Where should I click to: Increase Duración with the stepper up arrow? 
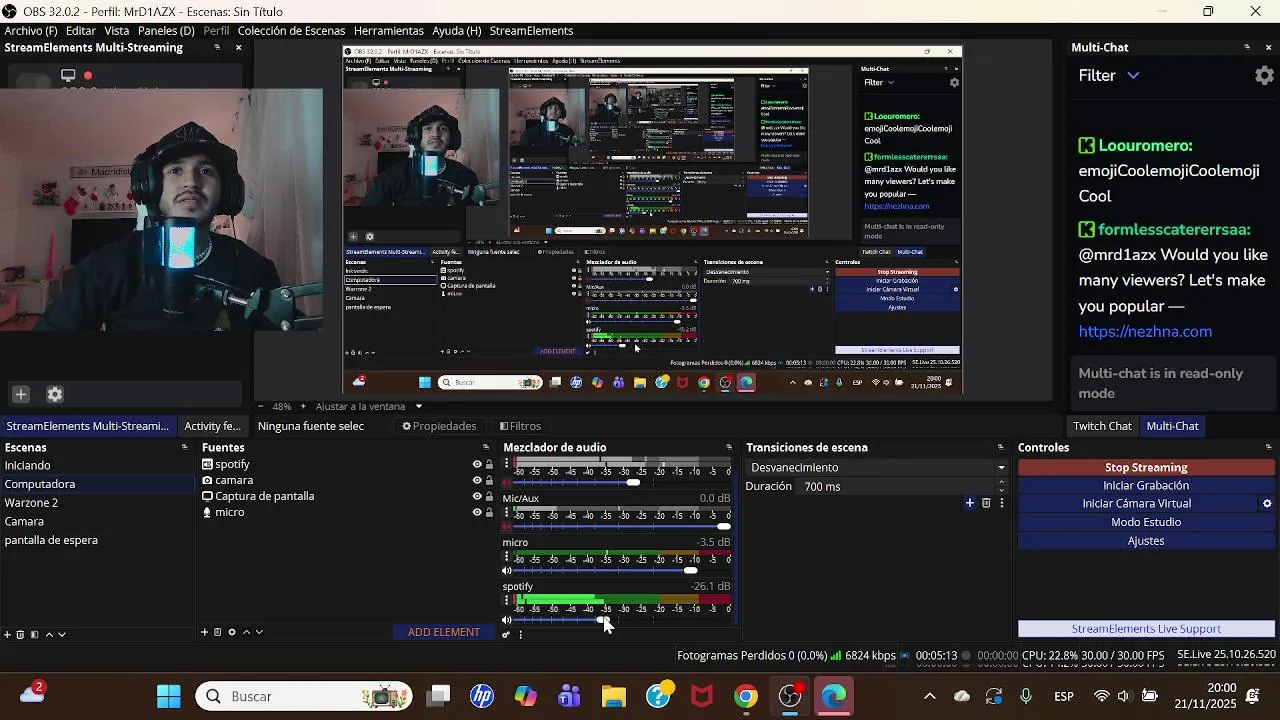1001,483
